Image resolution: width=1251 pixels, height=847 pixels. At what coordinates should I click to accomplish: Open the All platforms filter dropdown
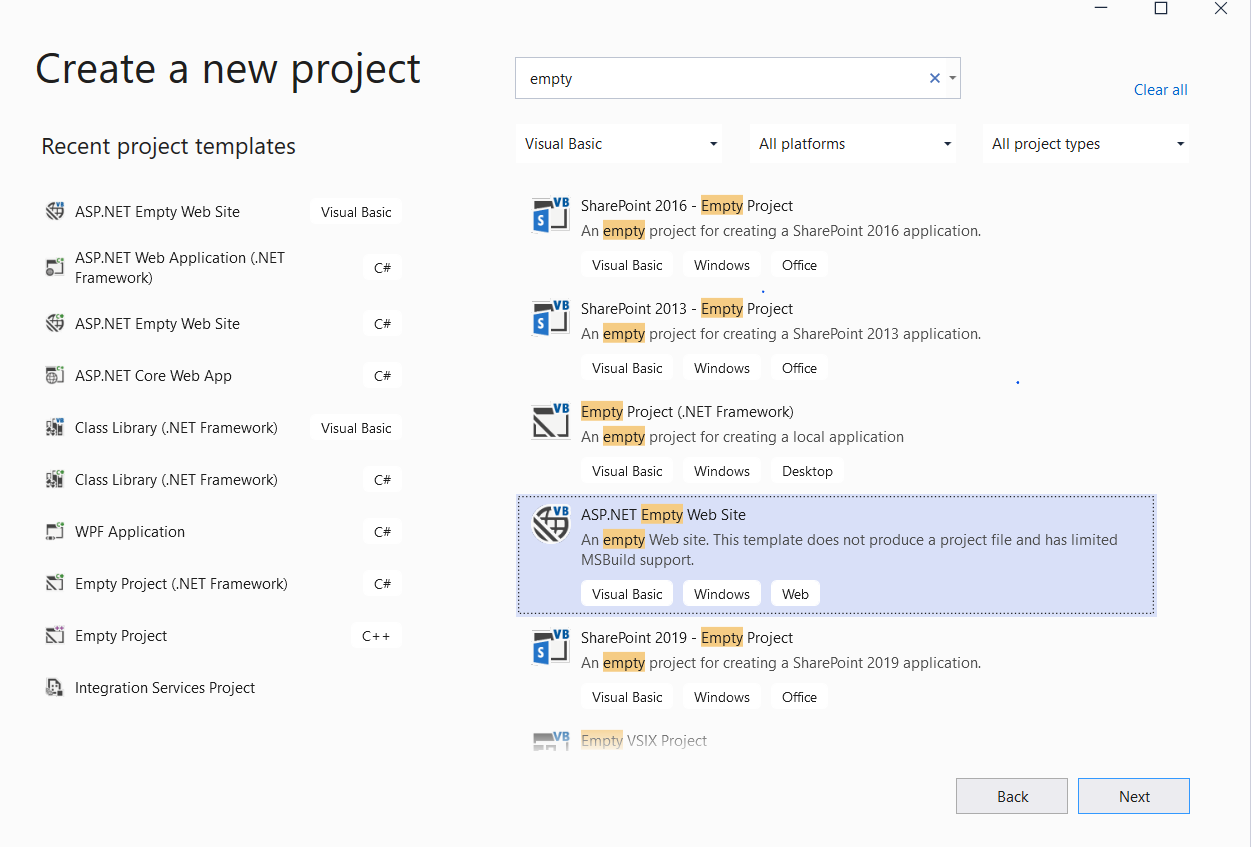pyautogui.click(x=853, y=144)
